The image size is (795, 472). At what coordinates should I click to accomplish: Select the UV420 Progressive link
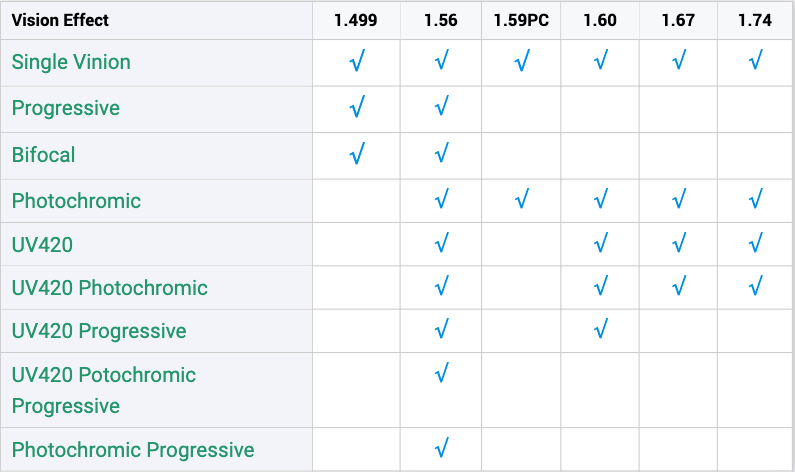point(99,331)
